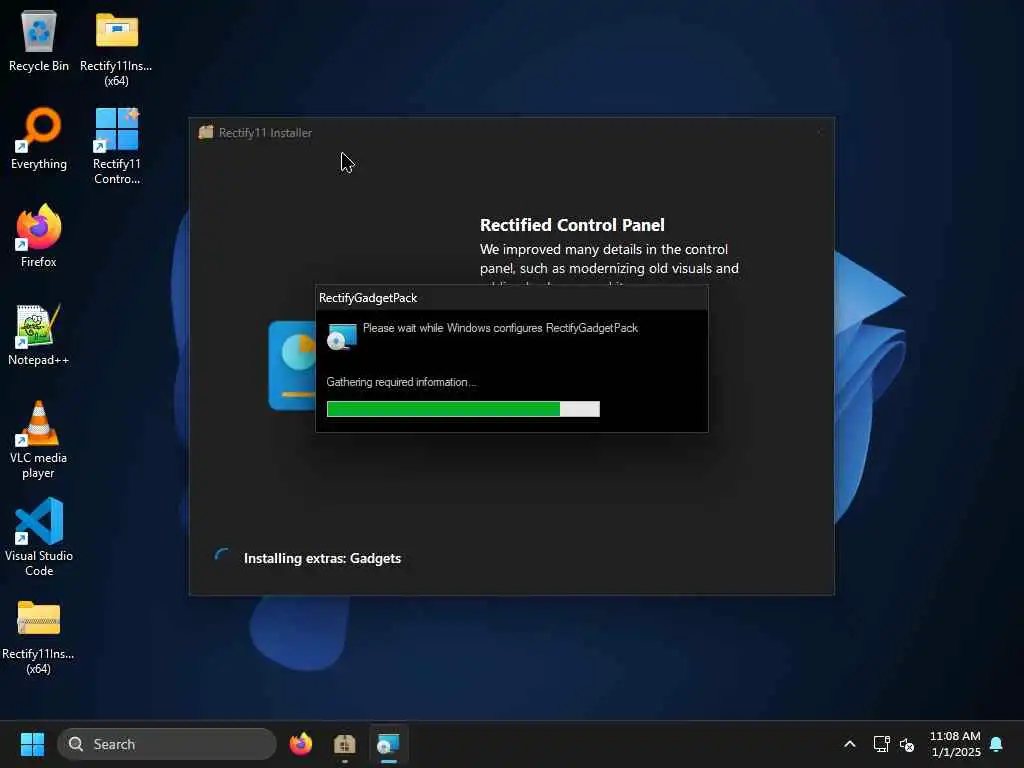Launch Firefox from the desktop
1024x768 pixels.
39,236
